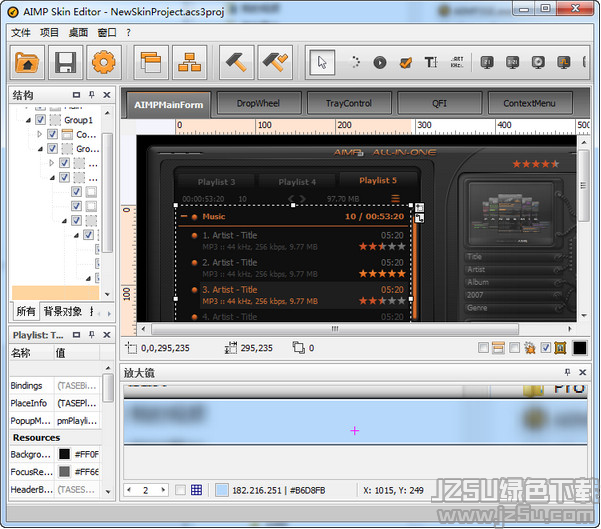Uncheck the ticked checkbox beside frame icon

coord(545,348)
